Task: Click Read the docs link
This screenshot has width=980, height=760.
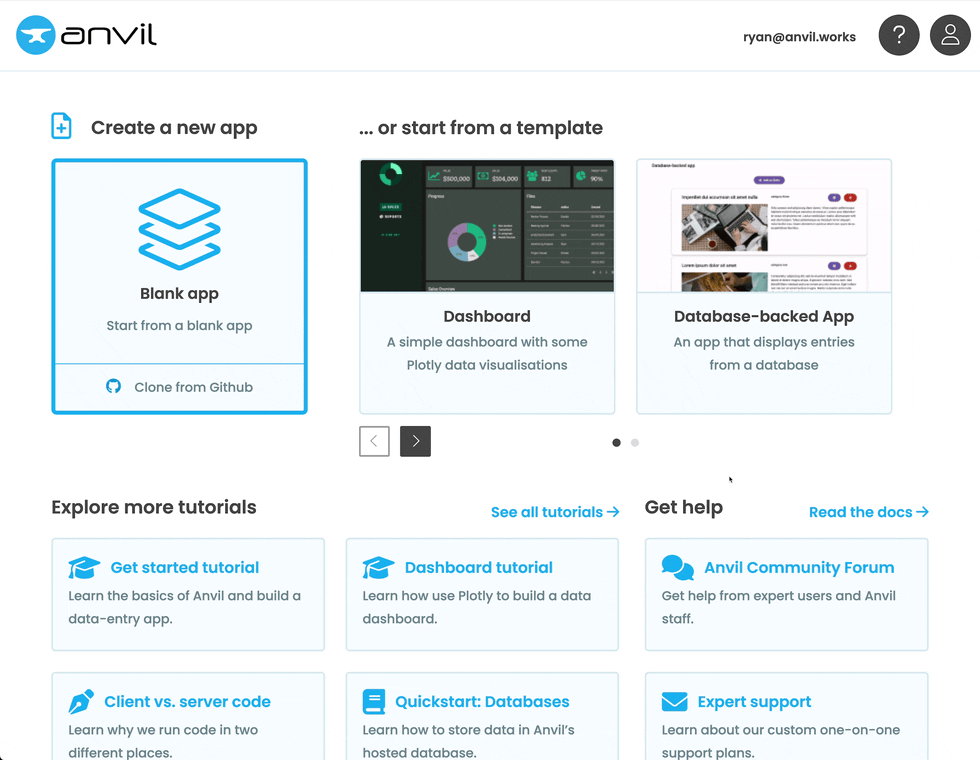Action: pos(869,512)
